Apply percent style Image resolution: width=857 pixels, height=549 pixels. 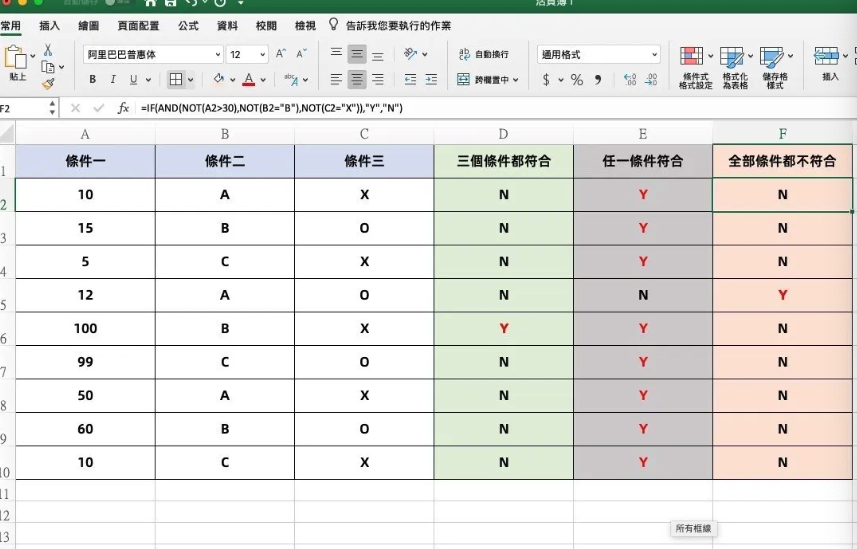tap(577, 80)
